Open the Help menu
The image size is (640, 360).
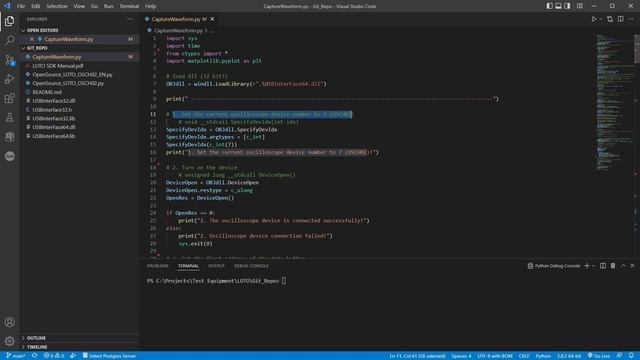point(150,6)
